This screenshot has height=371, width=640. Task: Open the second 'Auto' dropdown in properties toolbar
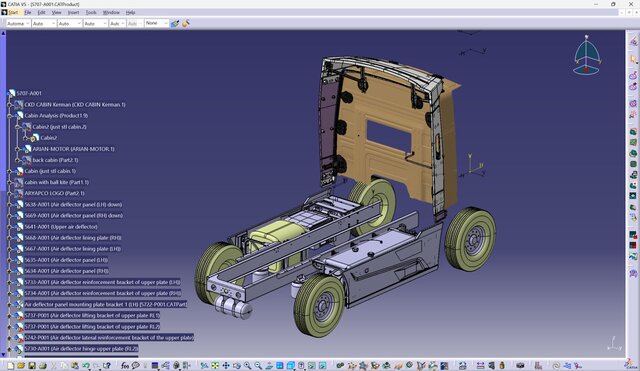(x=69, y=24)
